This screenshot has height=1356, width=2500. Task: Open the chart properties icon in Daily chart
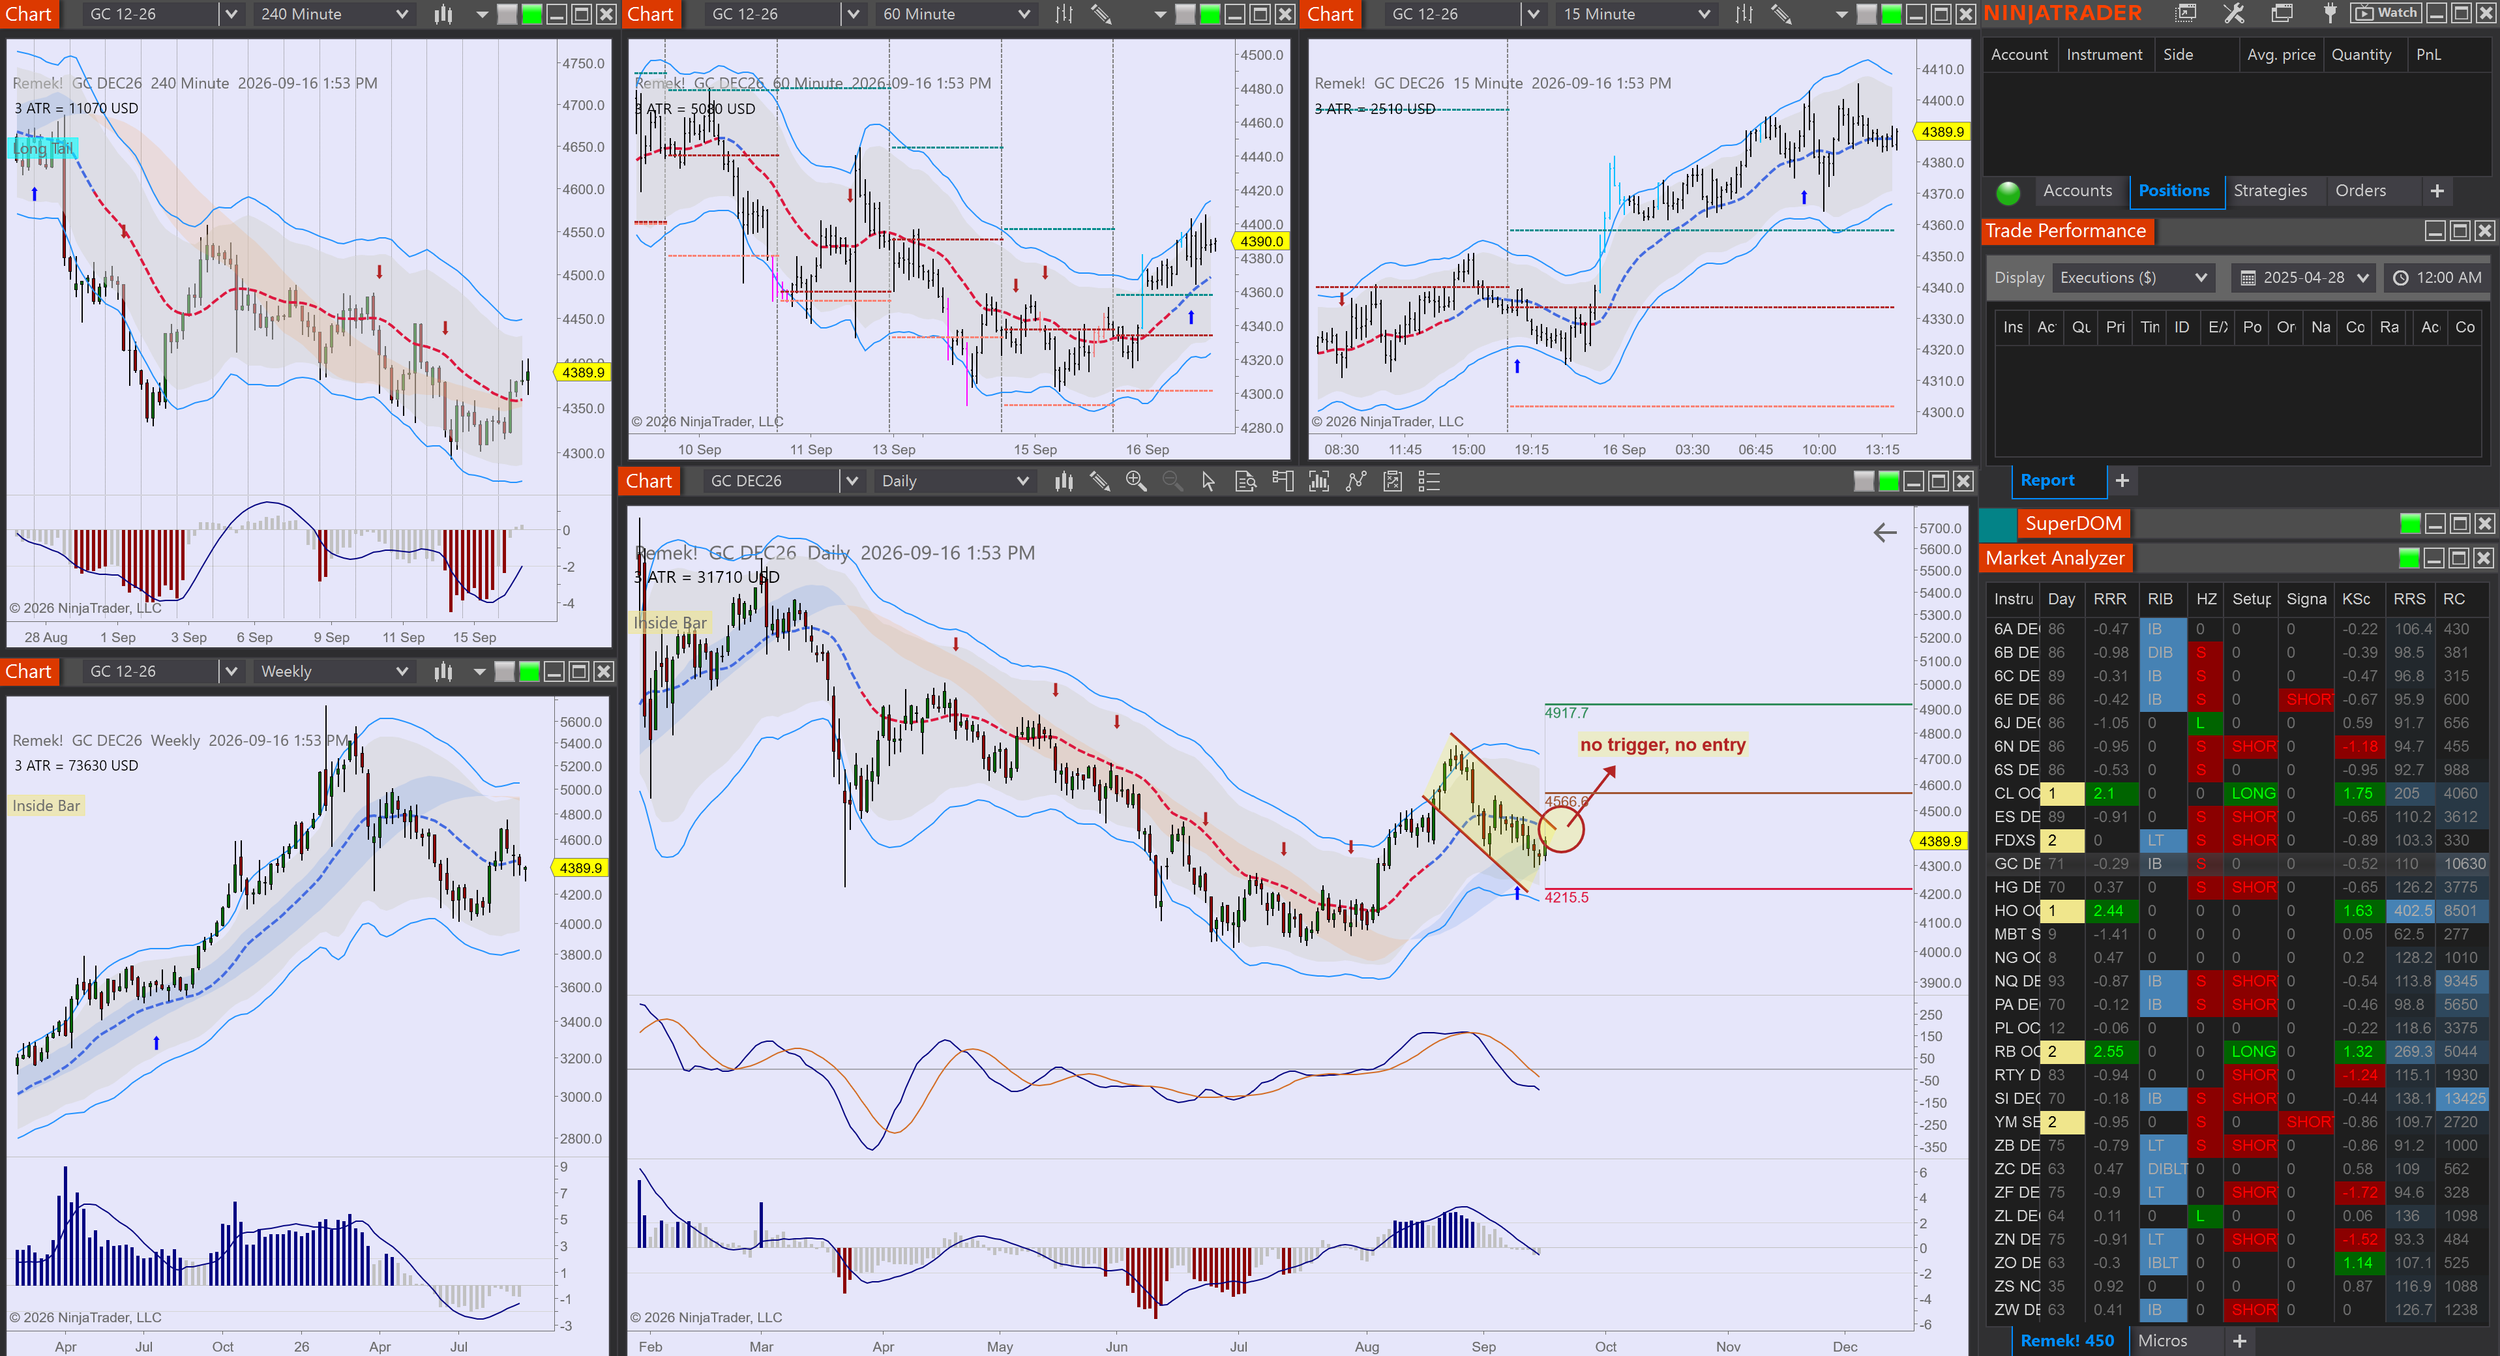[x=1393, y=481]
